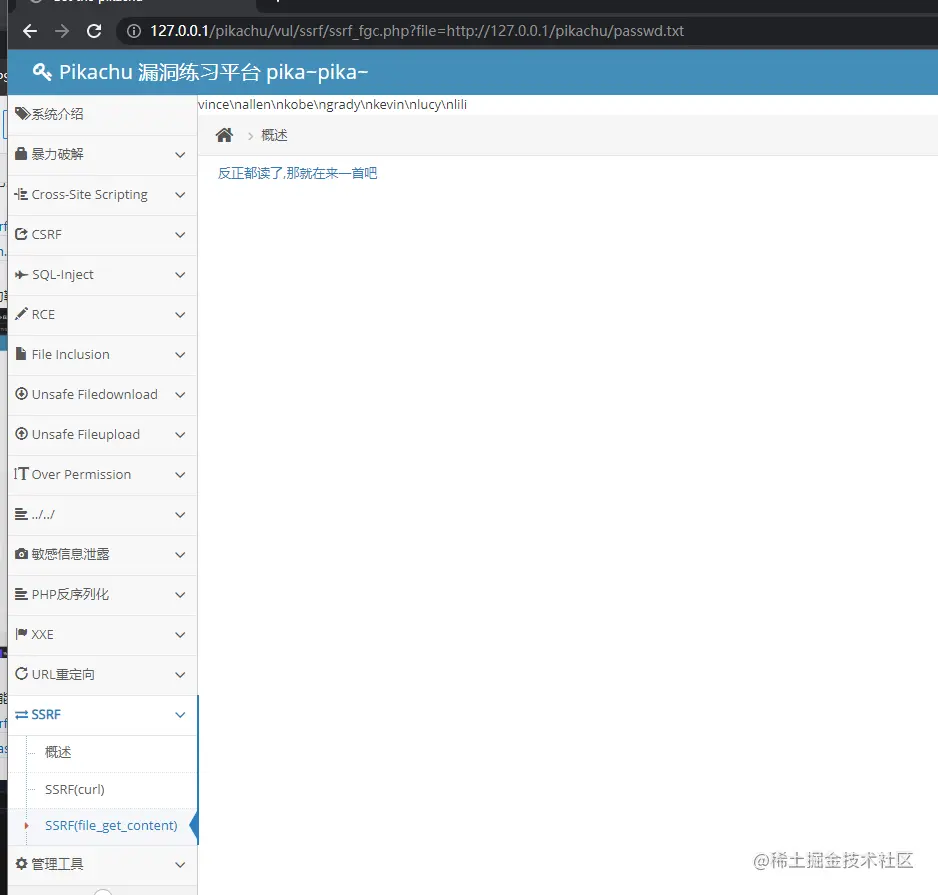Click the SQL-Inject plane icon
Viewport: 938px width, 895px height.
(x=21, y=275)
